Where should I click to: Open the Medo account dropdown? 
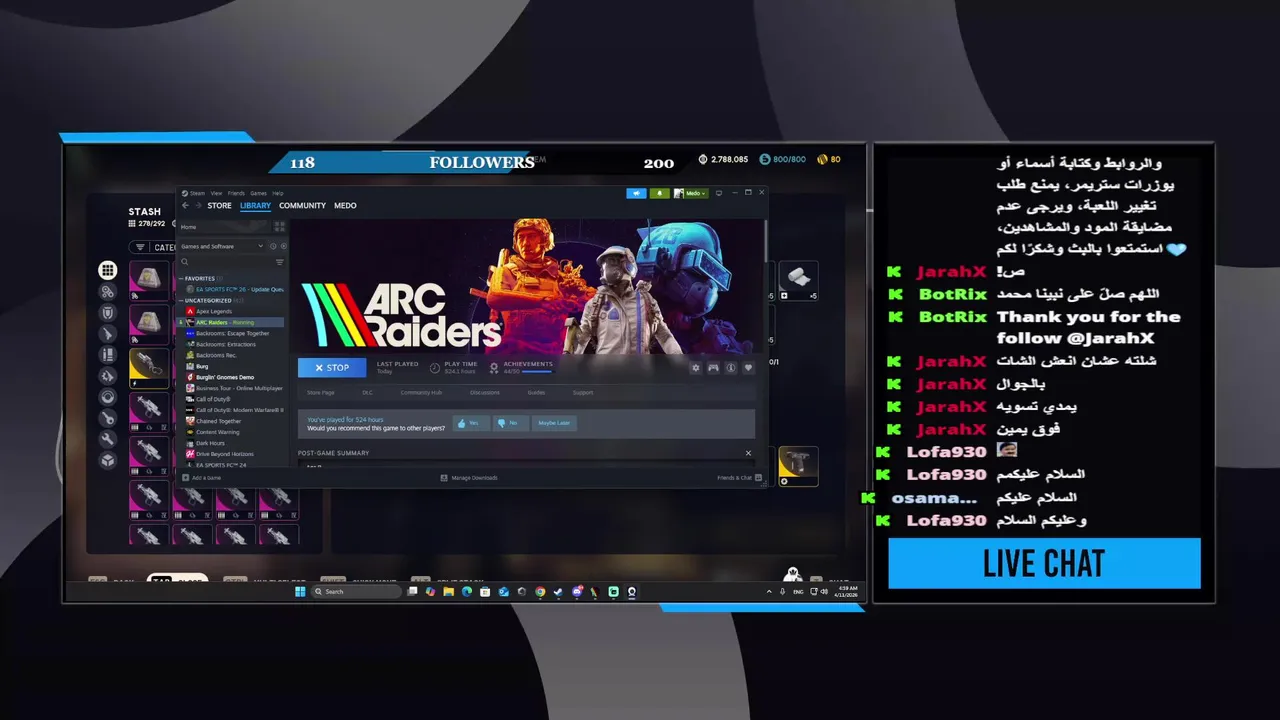[x=691, y=193]
